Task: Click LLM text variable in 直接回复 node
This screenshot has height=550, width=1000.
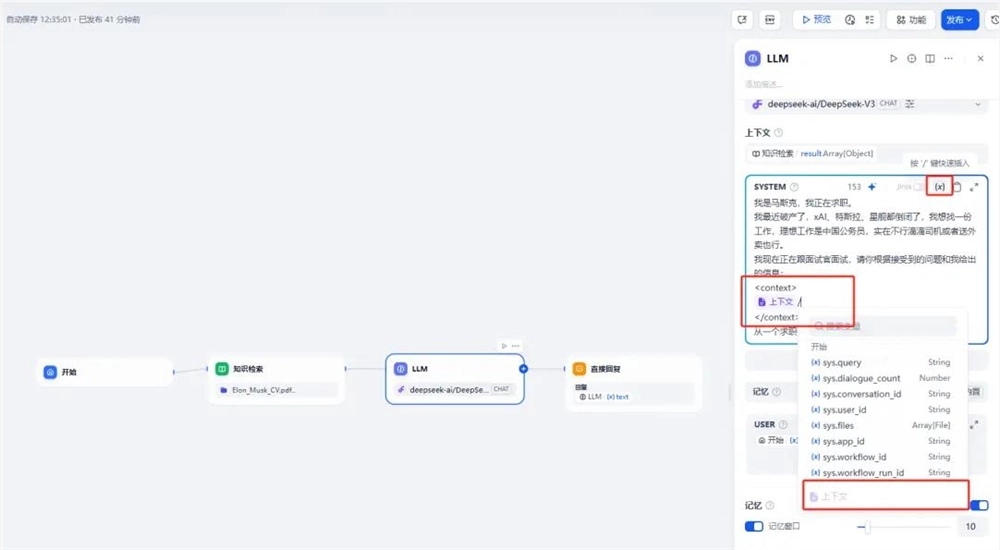Action: [603, 397]
